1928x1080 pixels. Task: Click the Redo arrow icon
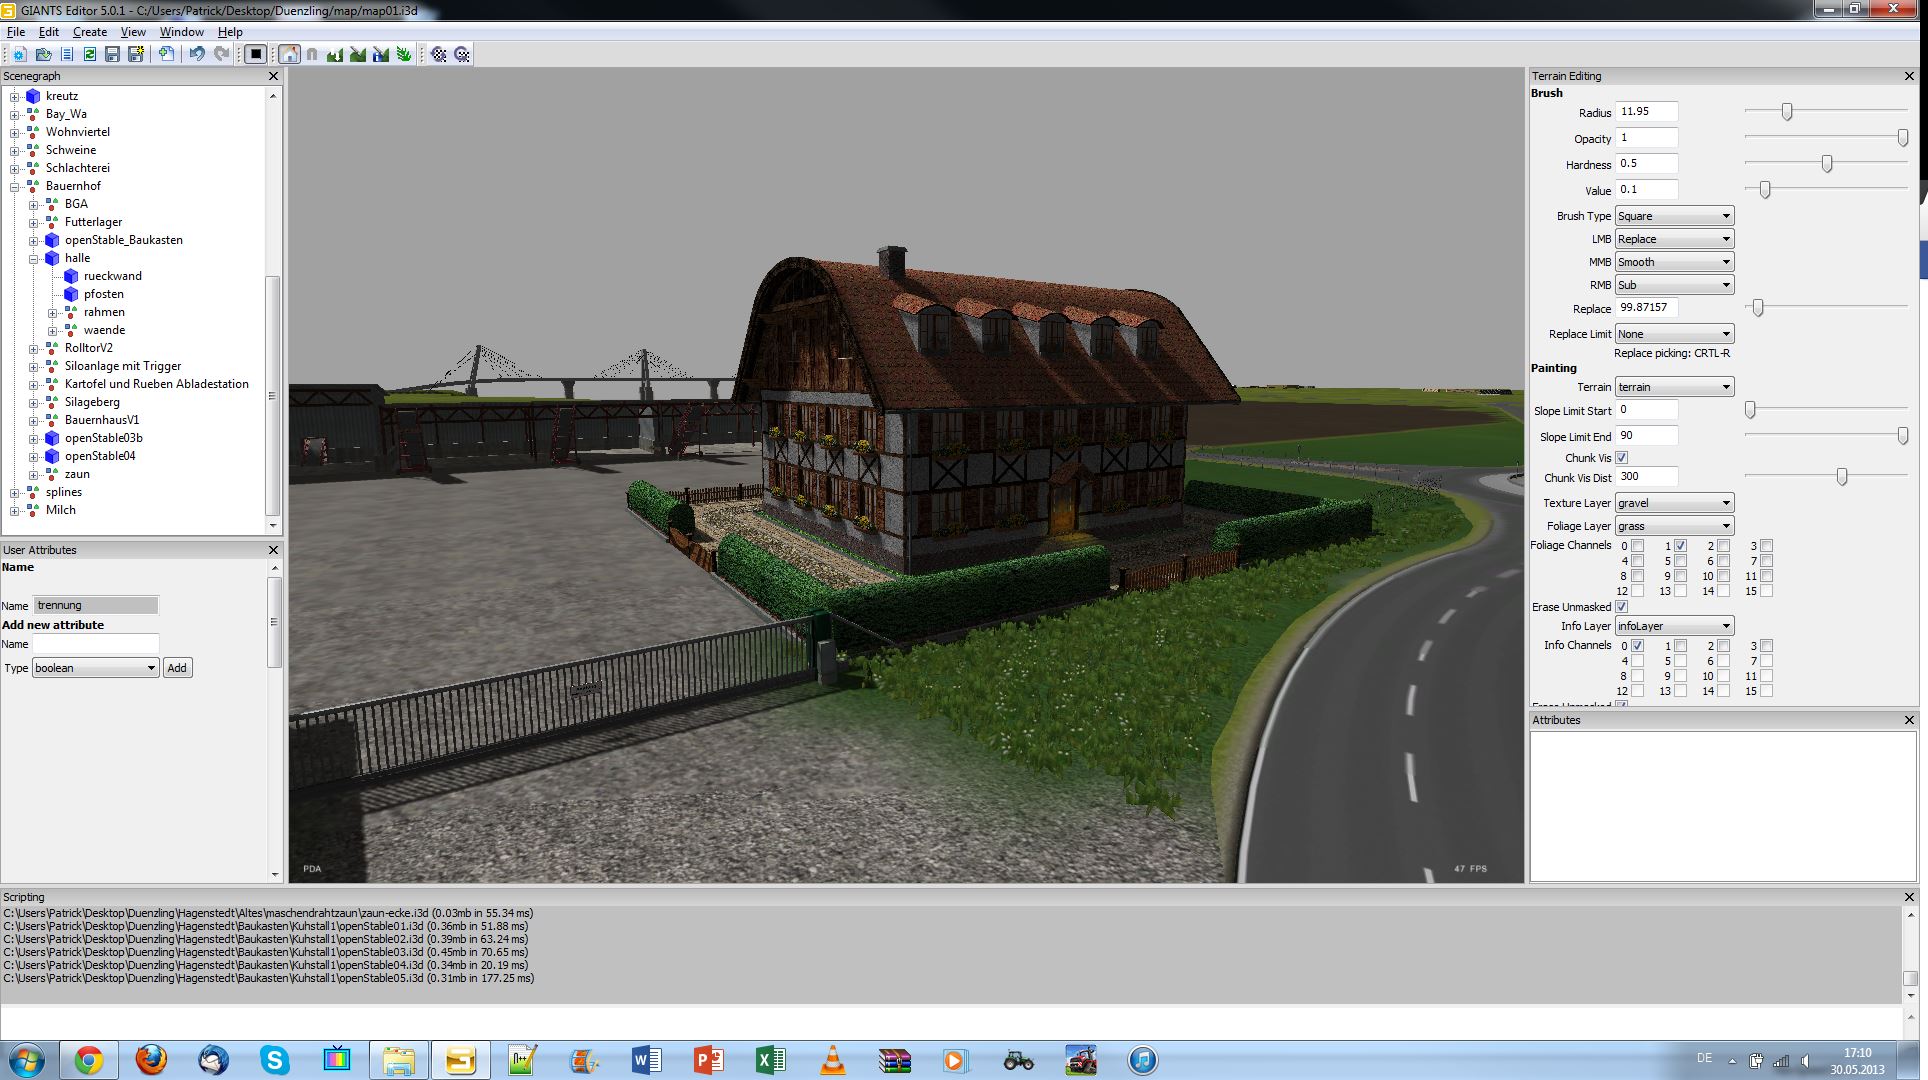[x=221, y=54]
